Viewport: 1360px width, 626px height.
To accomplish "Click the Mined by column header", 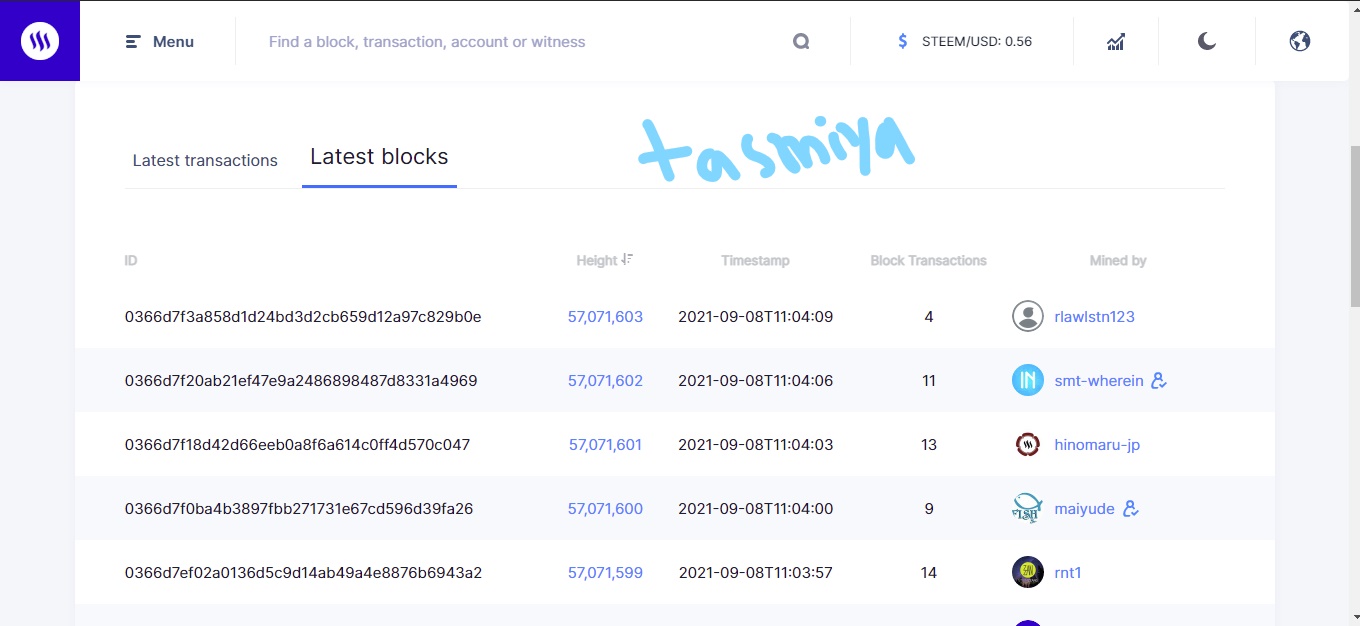I will click(x=1118, y=260).
